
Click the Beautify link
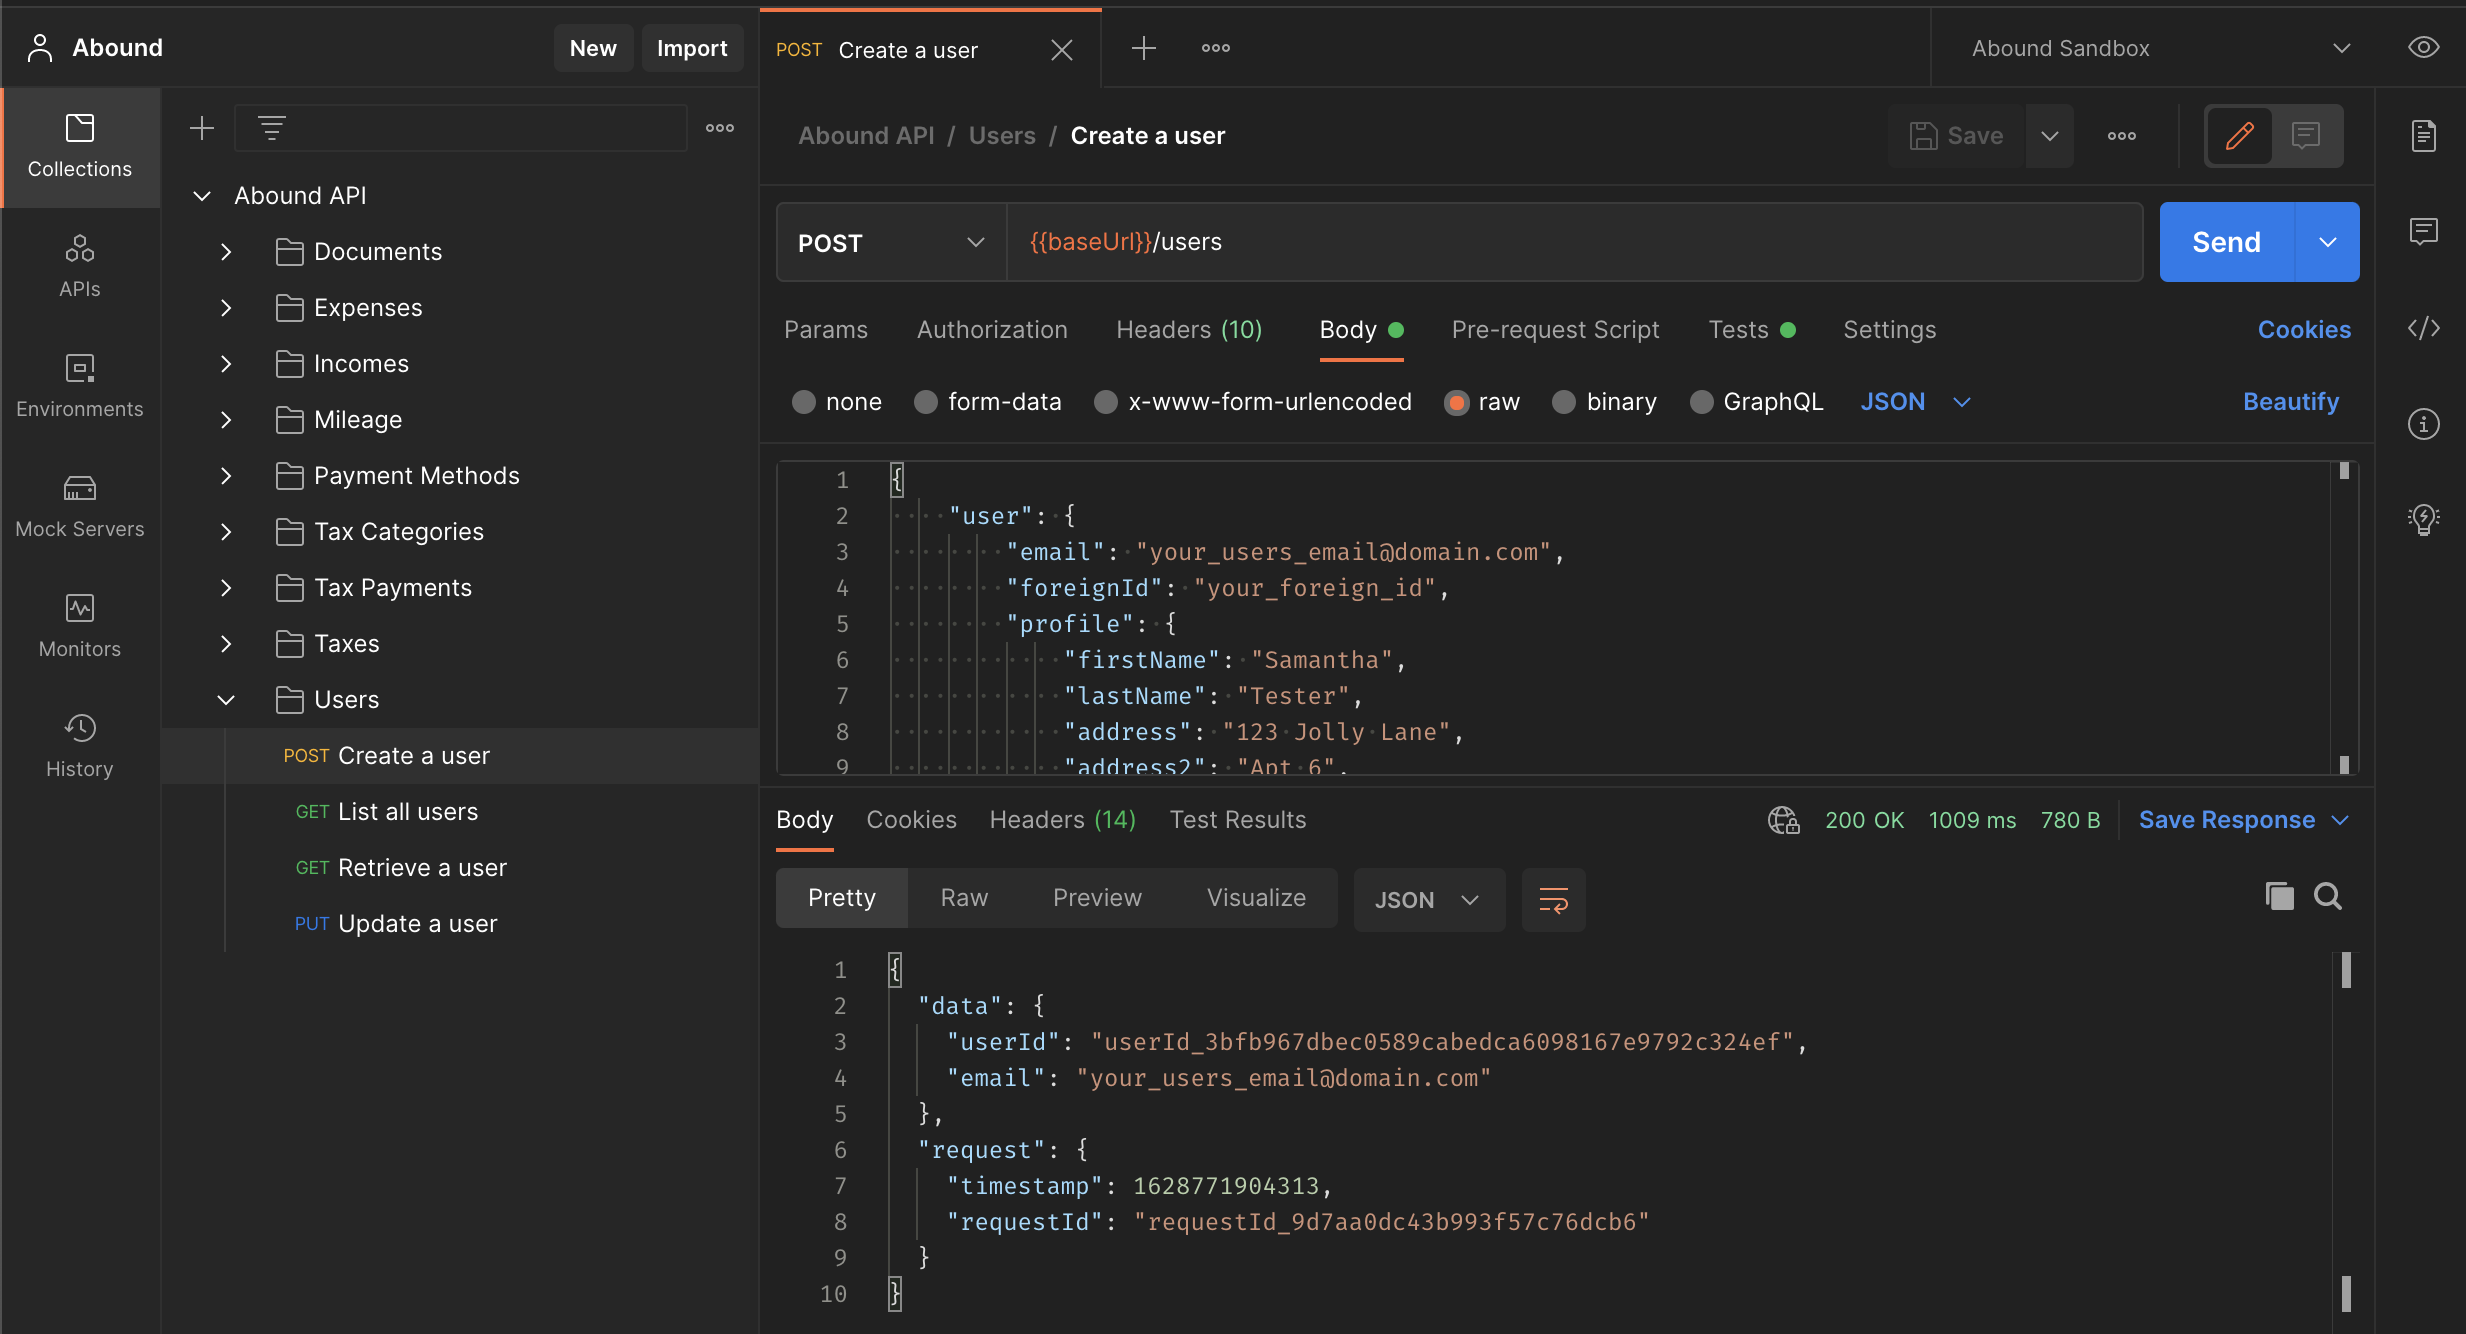tap(2291, 402)
